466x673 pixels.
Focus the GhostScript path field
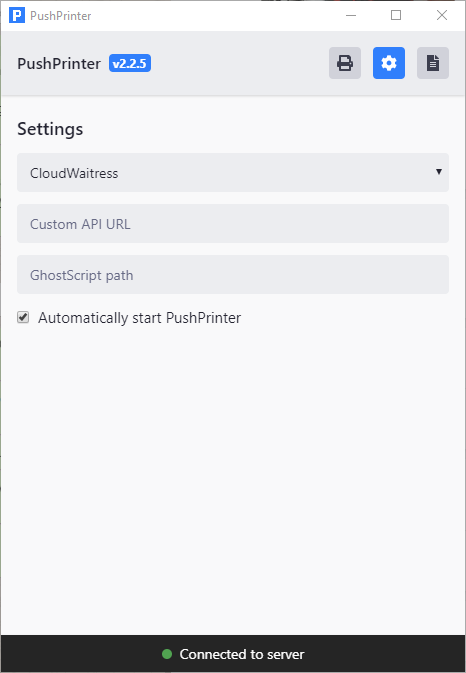click(x=233, y=275)
